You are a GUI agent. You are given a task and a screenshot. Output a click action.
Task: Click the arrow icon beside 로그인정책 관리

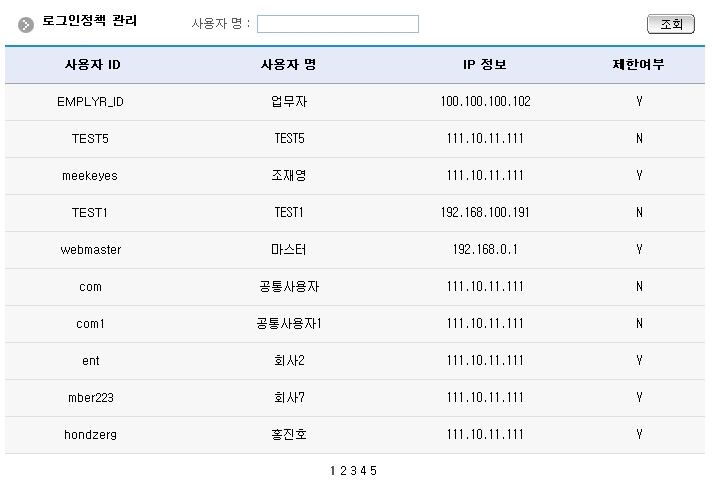click(x=25, y=23)
